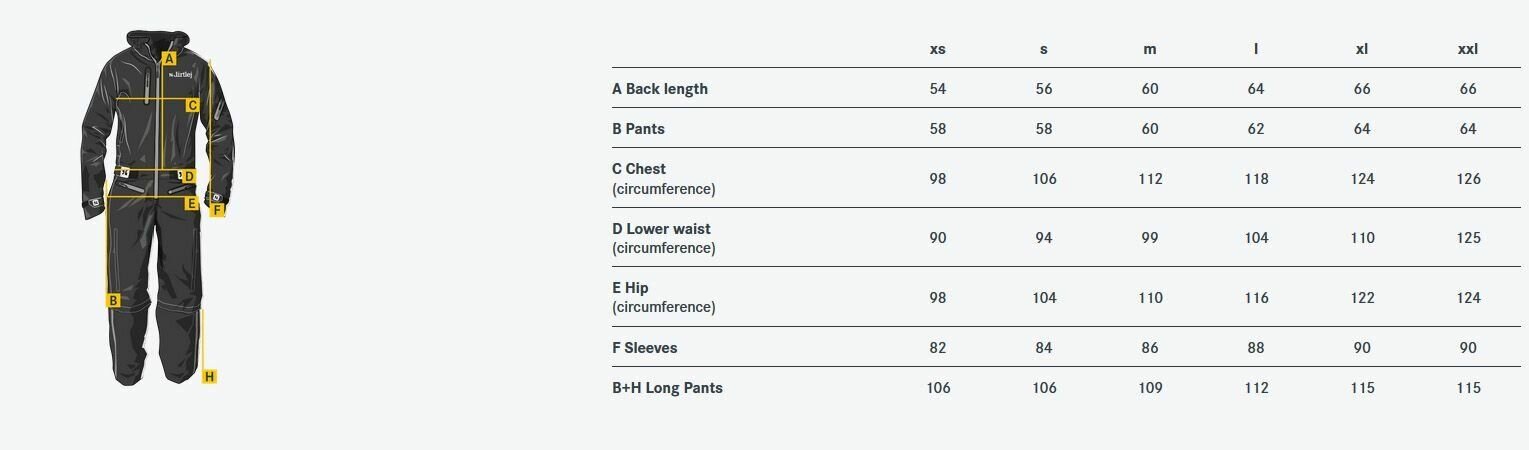Select the m size column header
Viewport: 1529px width, 450px height.
(1149, 49)
